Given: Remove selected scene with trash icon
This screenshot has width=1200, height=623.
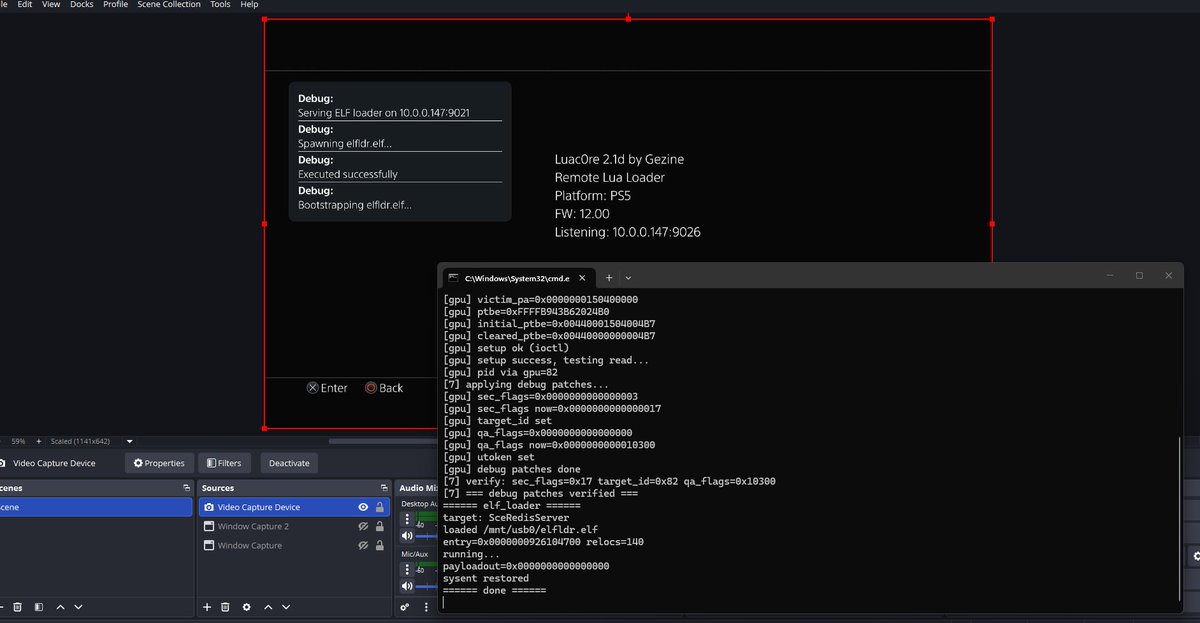Looking at the screenshot, I should [17, 607].
